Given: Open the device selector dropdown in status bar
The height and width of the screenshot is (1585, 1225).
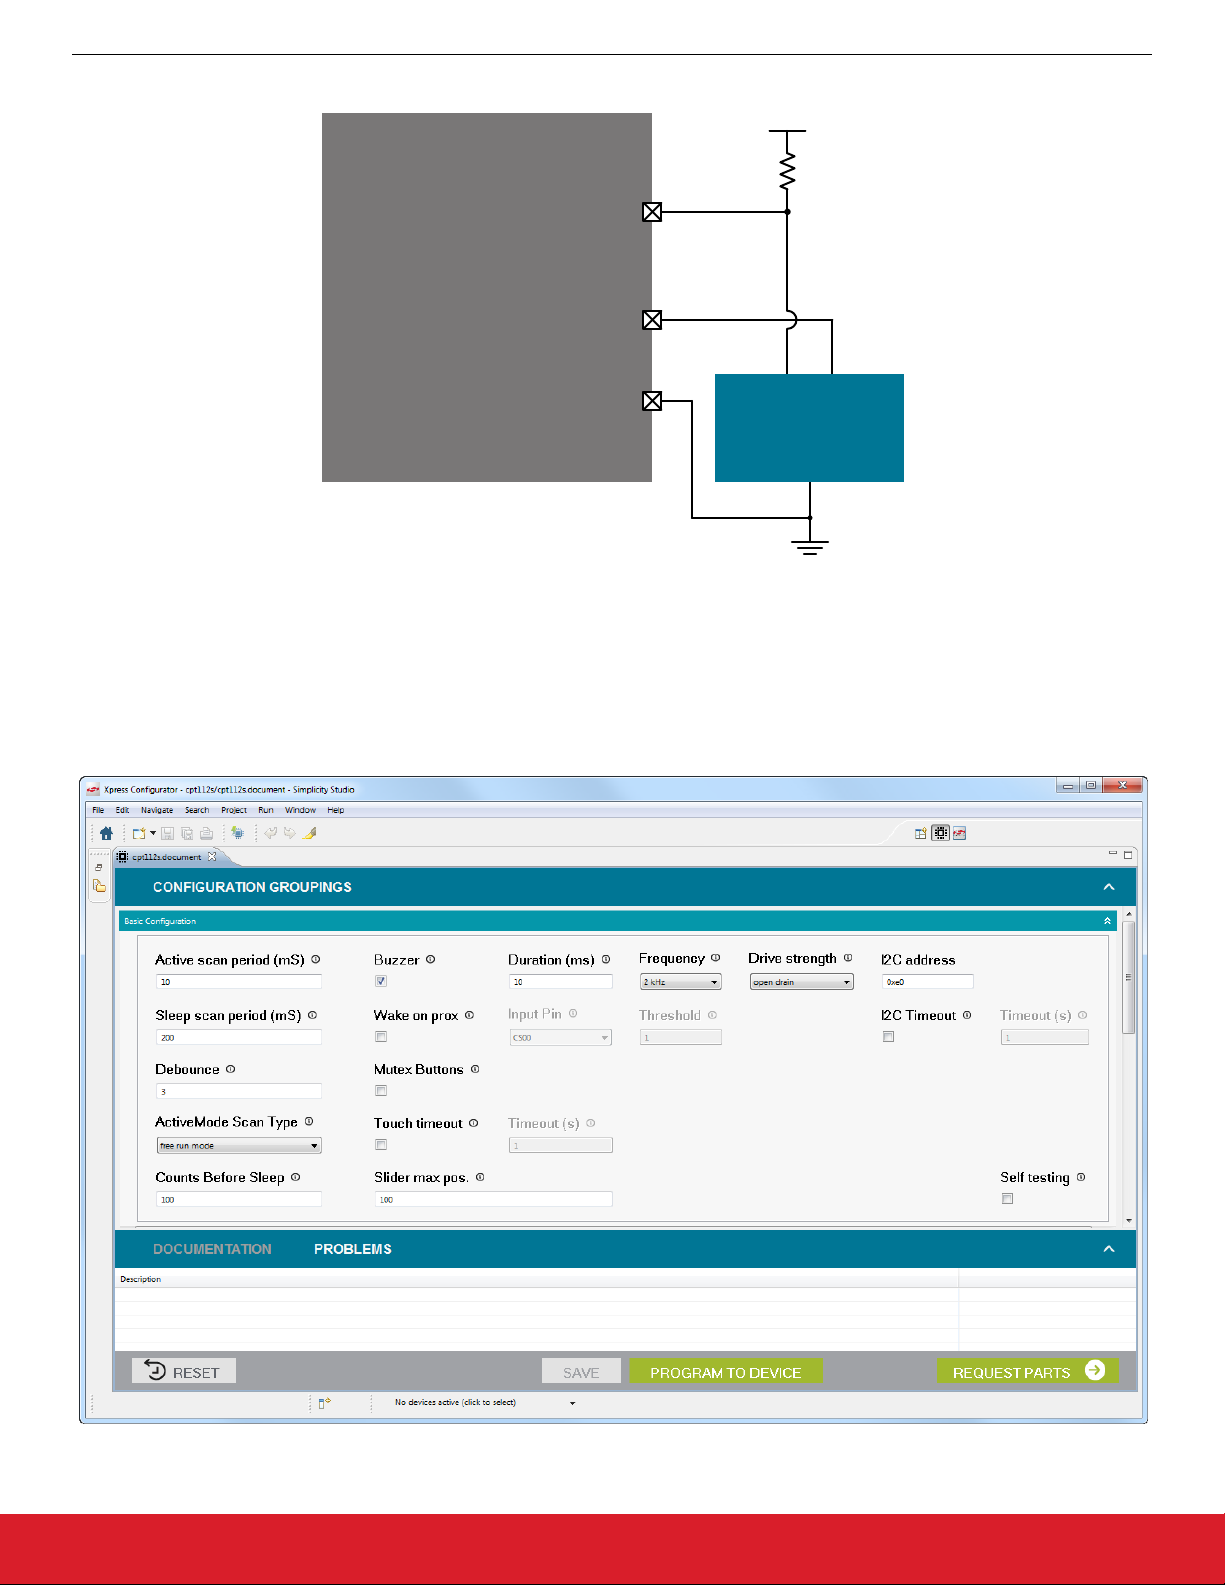Looking at the screenshot, I should point(573,1403).
